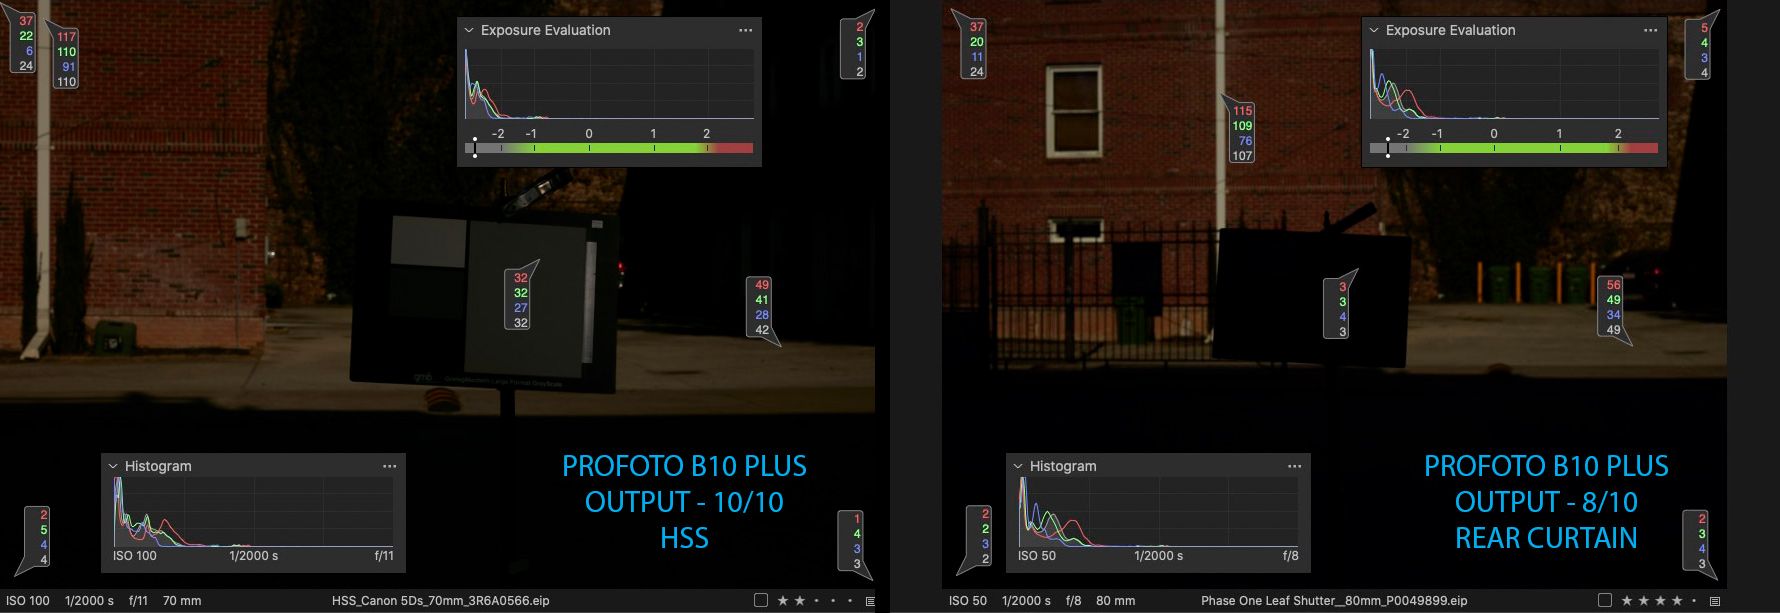1780x613 pixels.
Task: Click ISO 100 in bottom status bar
Action: pos(28,601)
